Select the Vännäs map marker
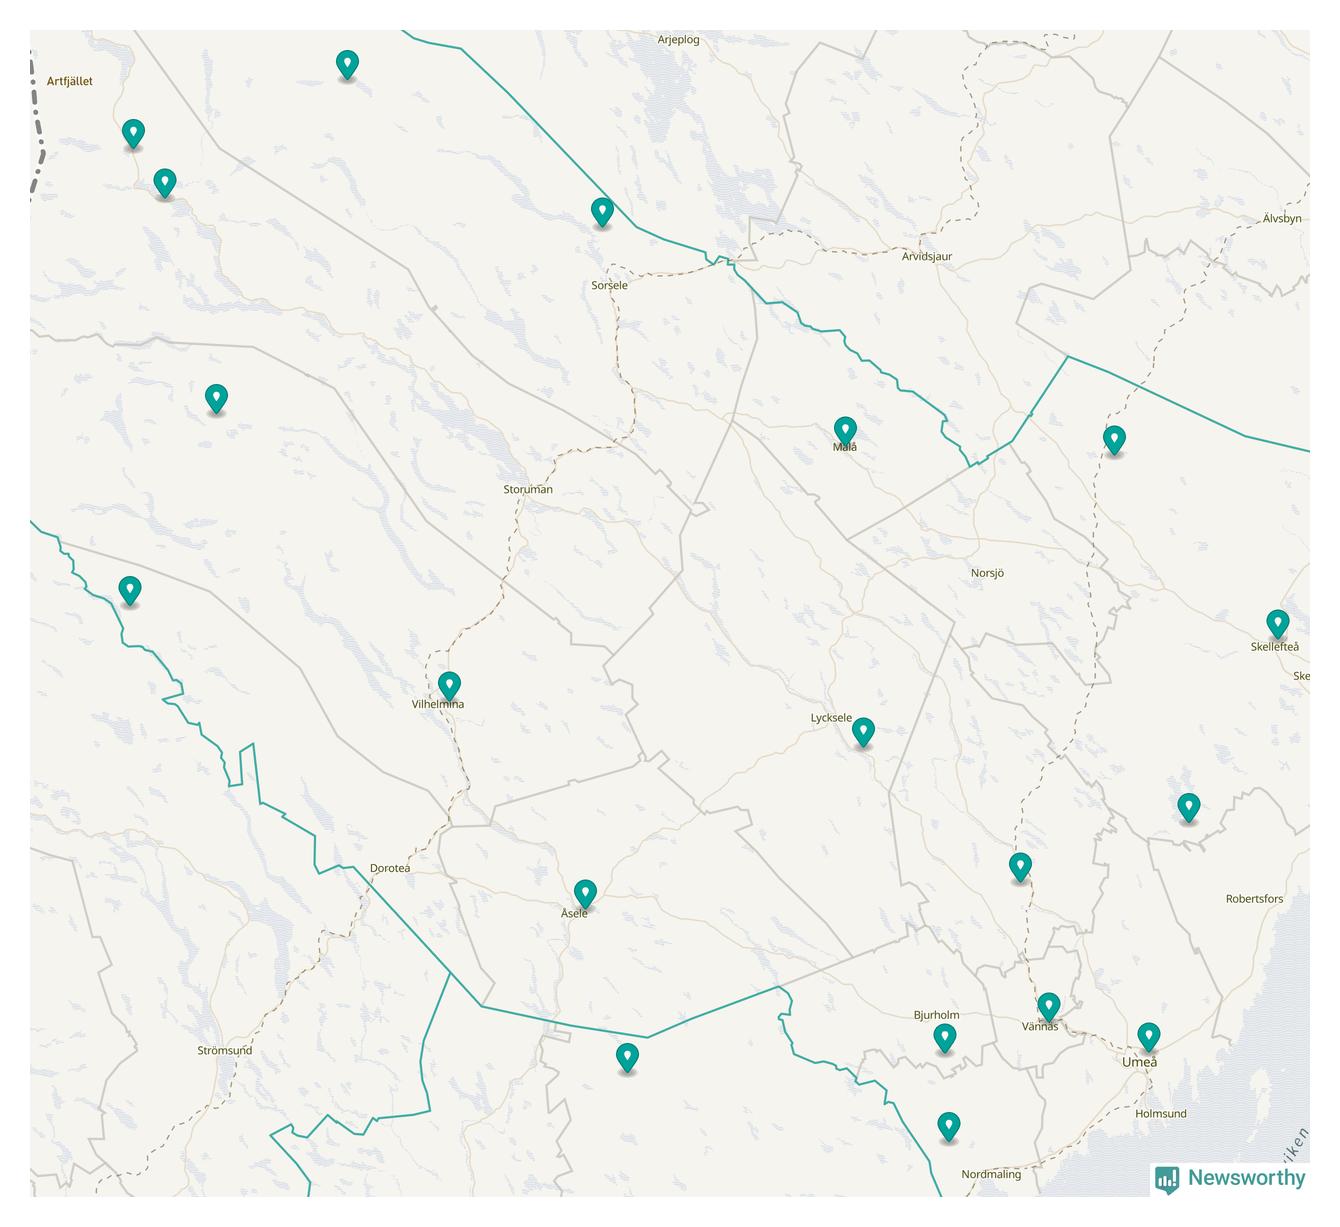This screenshot has width=1340, height=1227. [1048, 1005]
